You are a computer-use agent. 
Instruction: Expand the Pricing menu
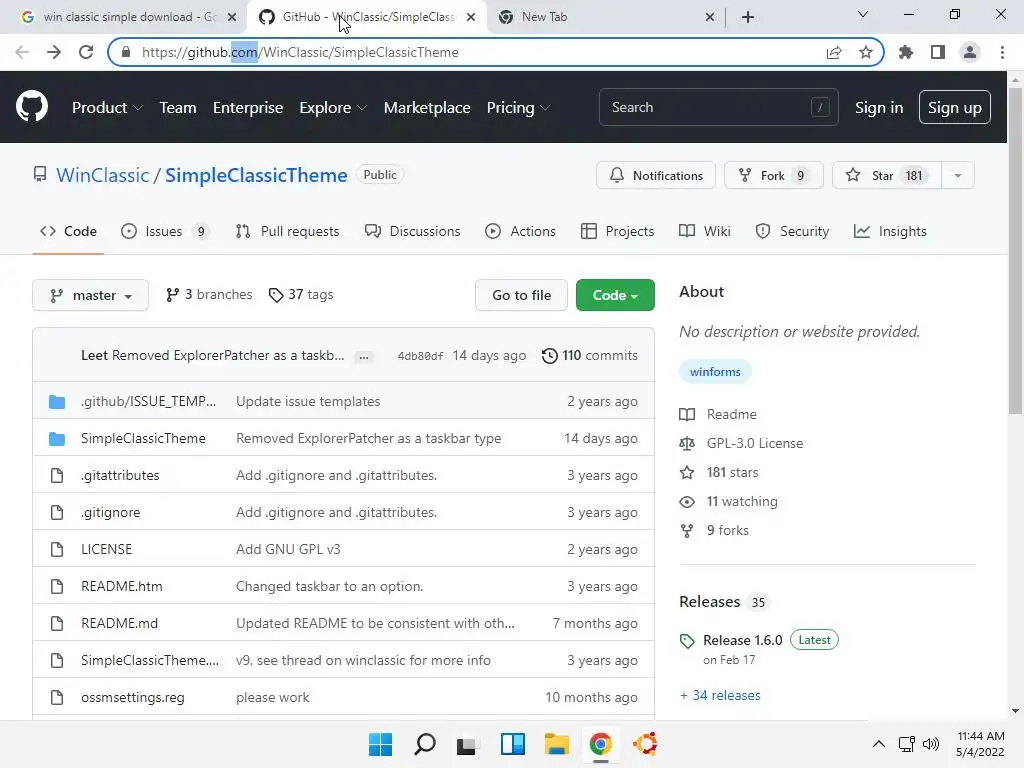click(x=518, y=108)
